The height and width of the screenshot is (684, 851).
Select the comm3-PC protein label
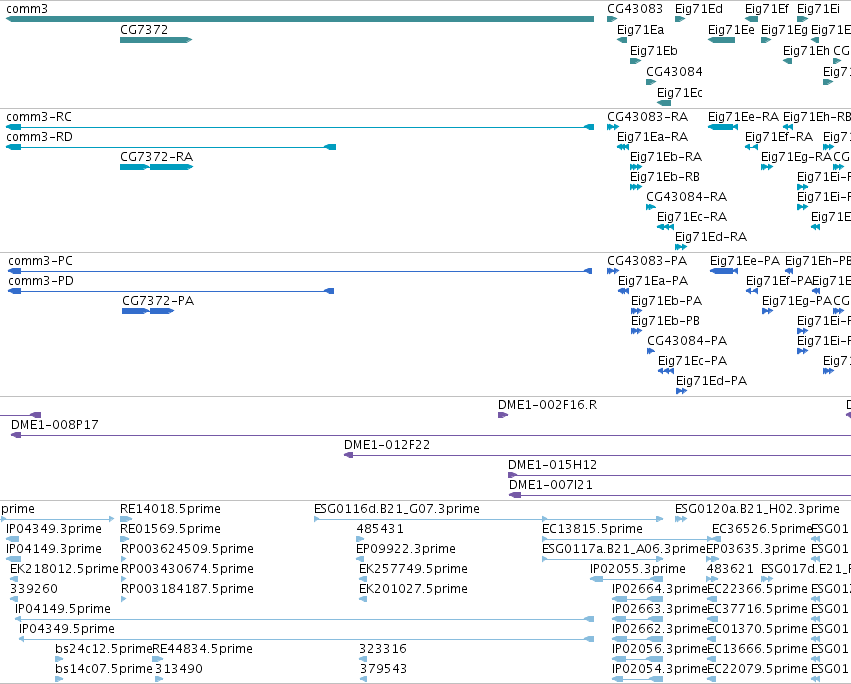pyautogui.click(x=40, y=261)
